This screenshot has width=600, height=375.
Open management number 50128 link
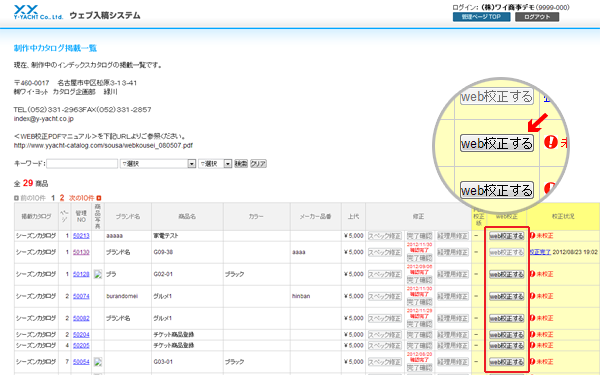(81, 274)
